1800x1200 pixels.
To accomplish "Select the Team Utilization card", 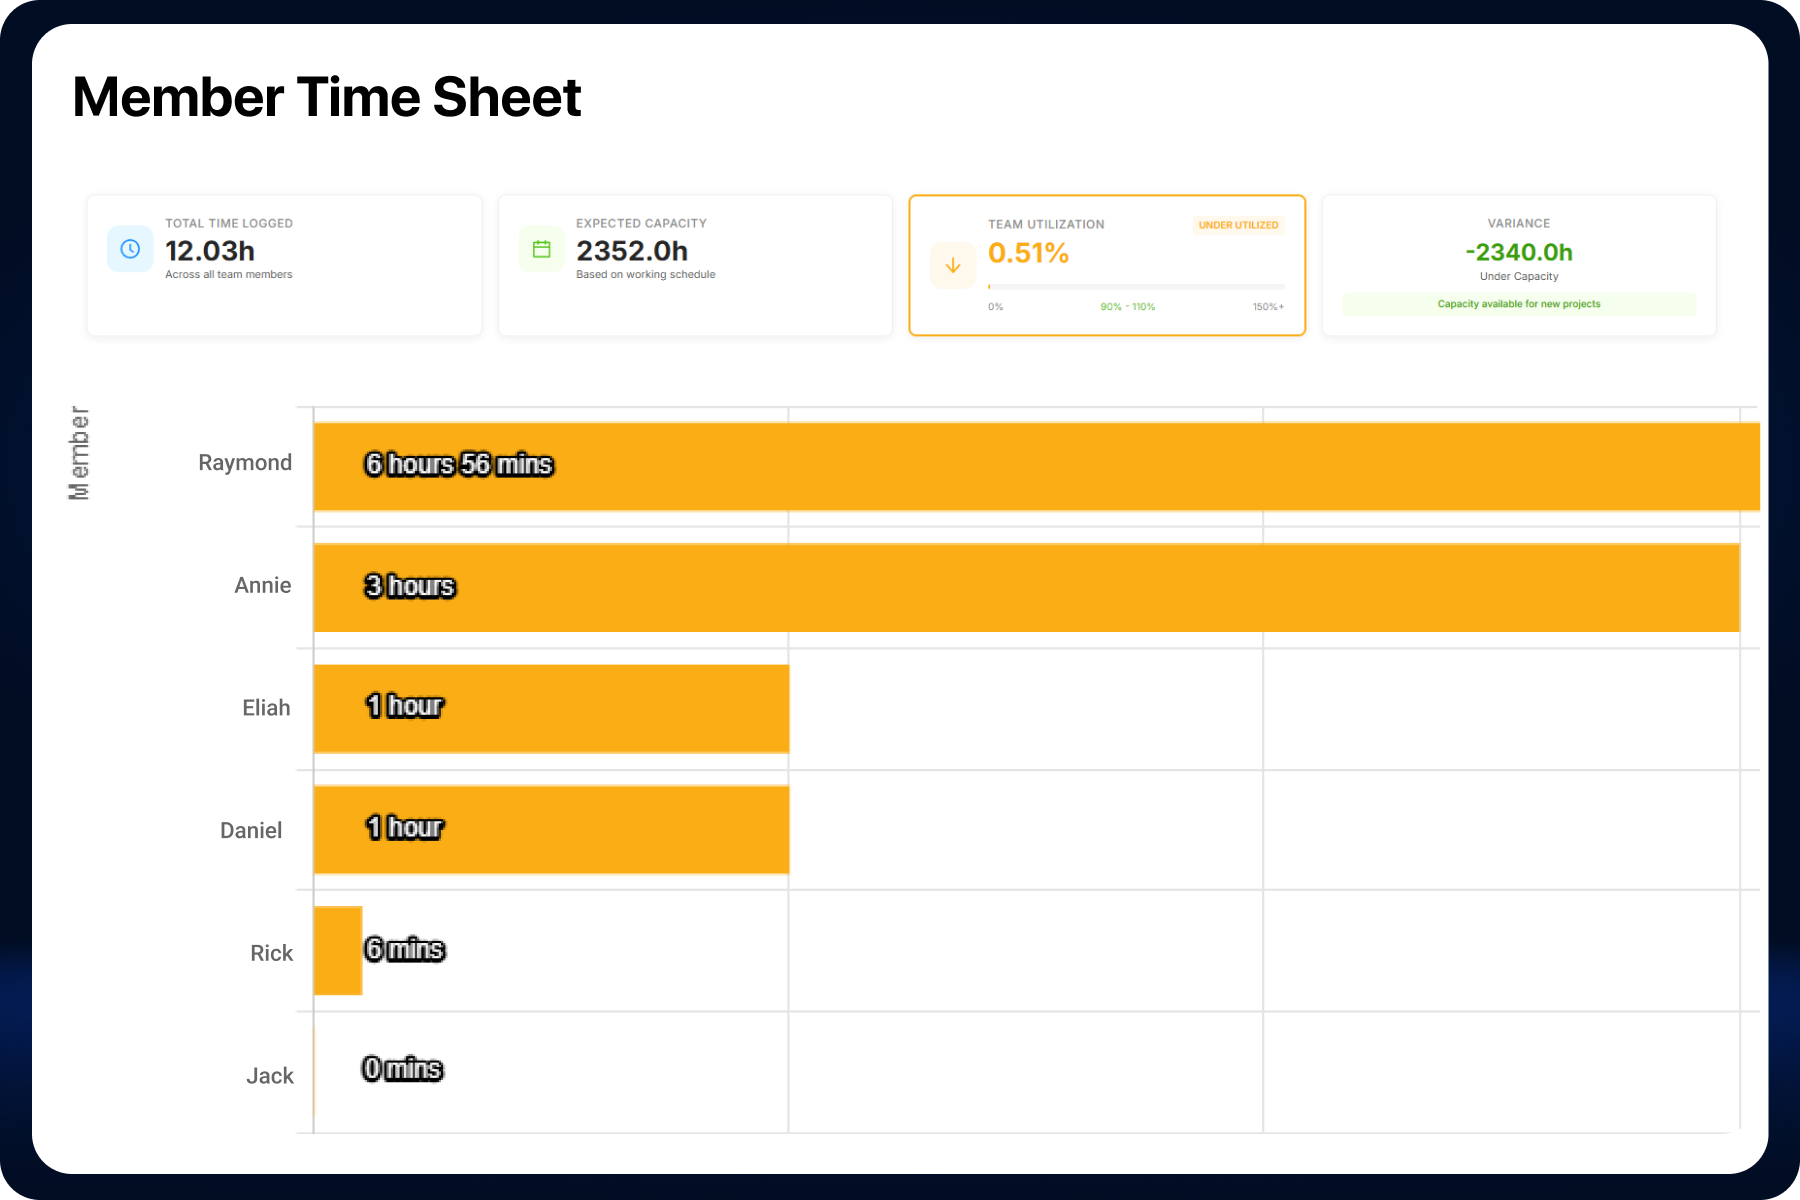I will click(x=1106, y=265).
